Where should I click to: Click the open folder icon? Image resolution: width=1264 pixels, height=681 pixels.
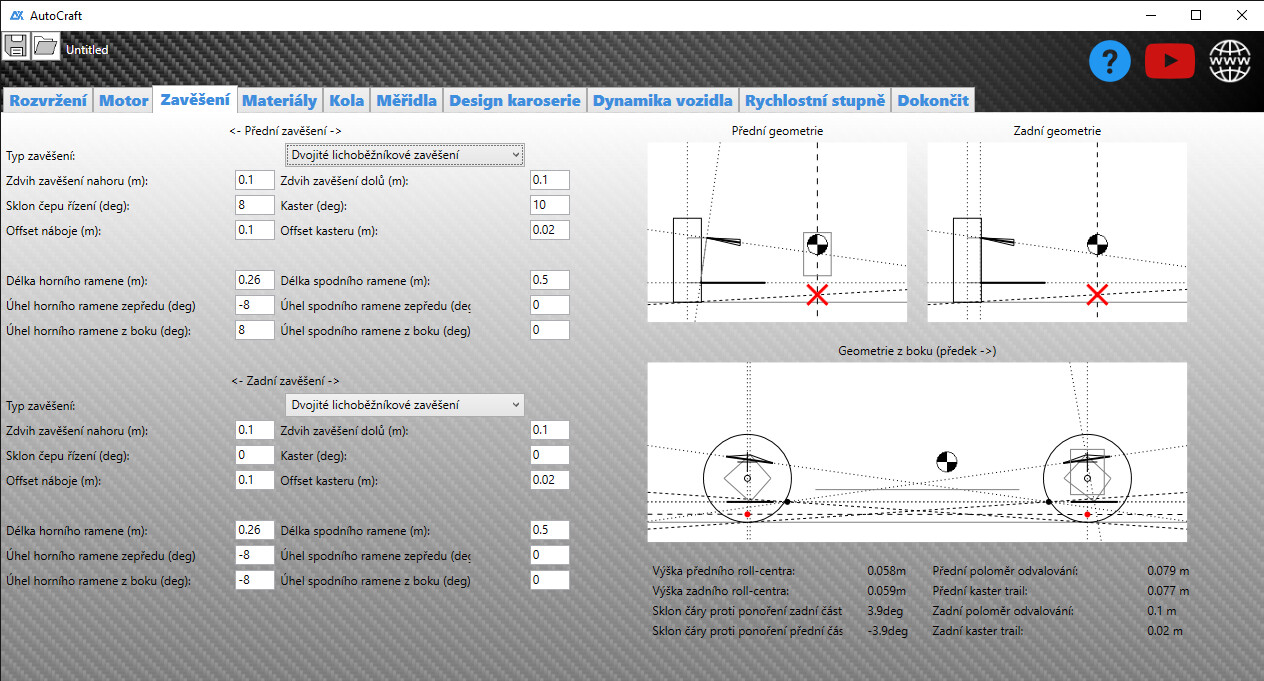[46, 46]
